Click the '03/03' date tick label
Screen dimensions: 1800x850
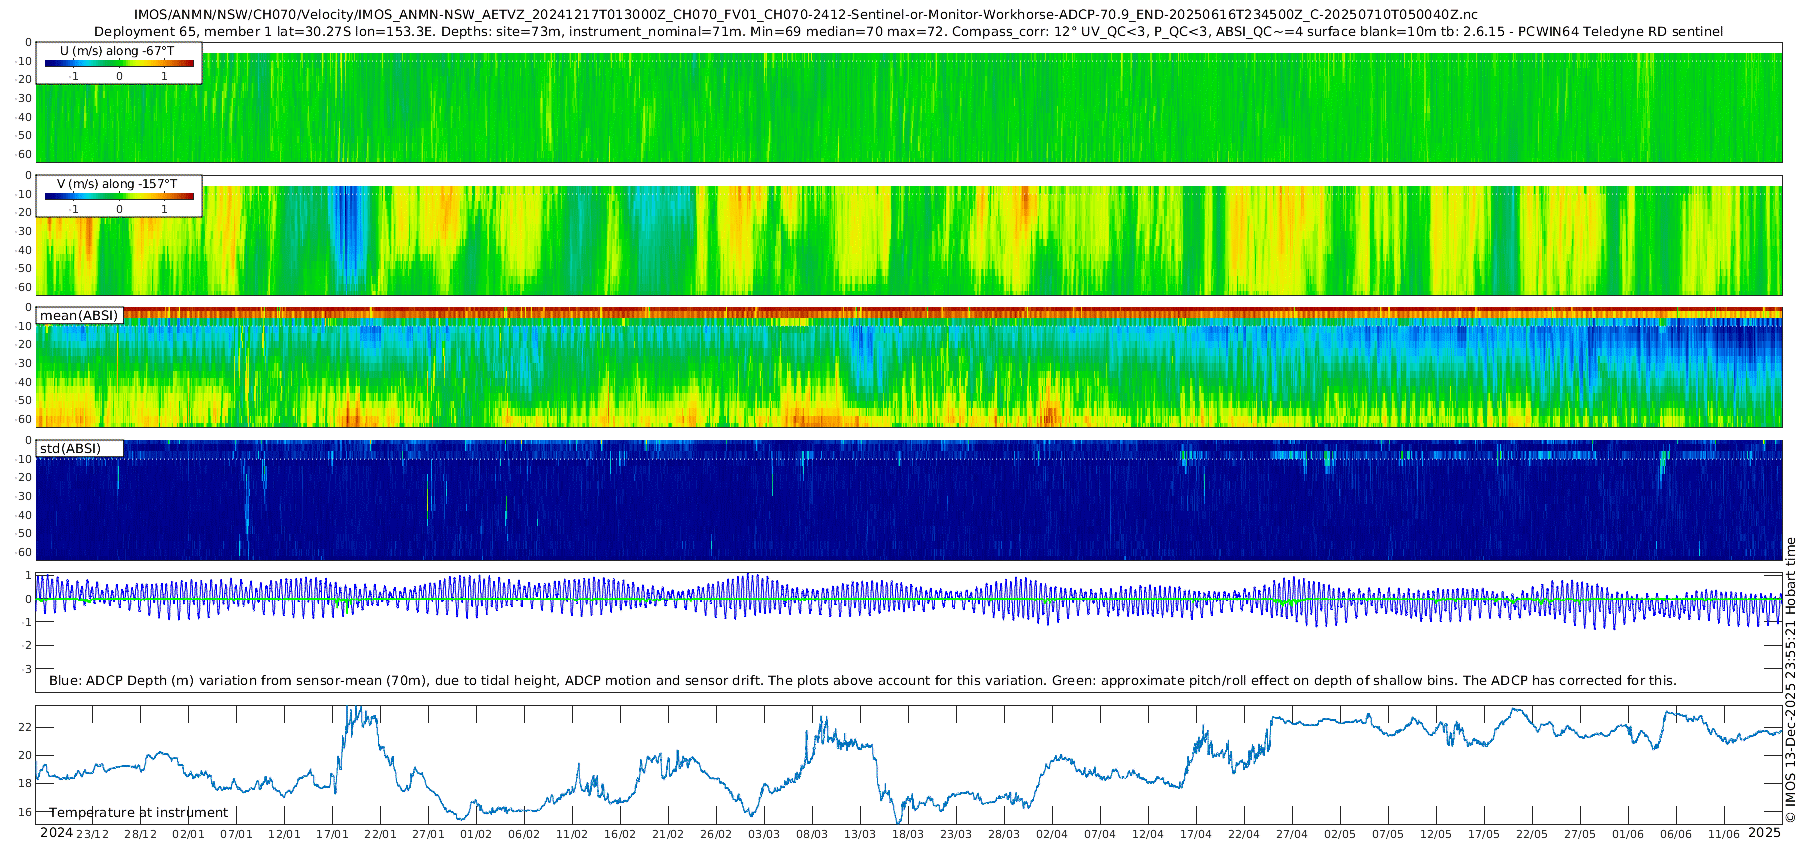click(765, 834)
